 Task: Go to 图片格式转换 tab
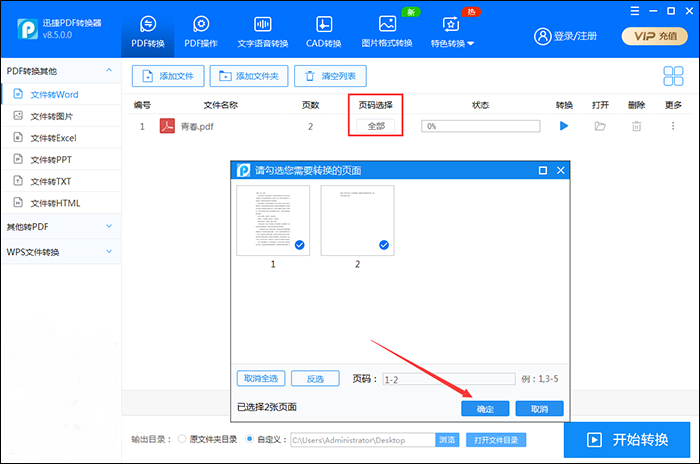pos(387,31)
